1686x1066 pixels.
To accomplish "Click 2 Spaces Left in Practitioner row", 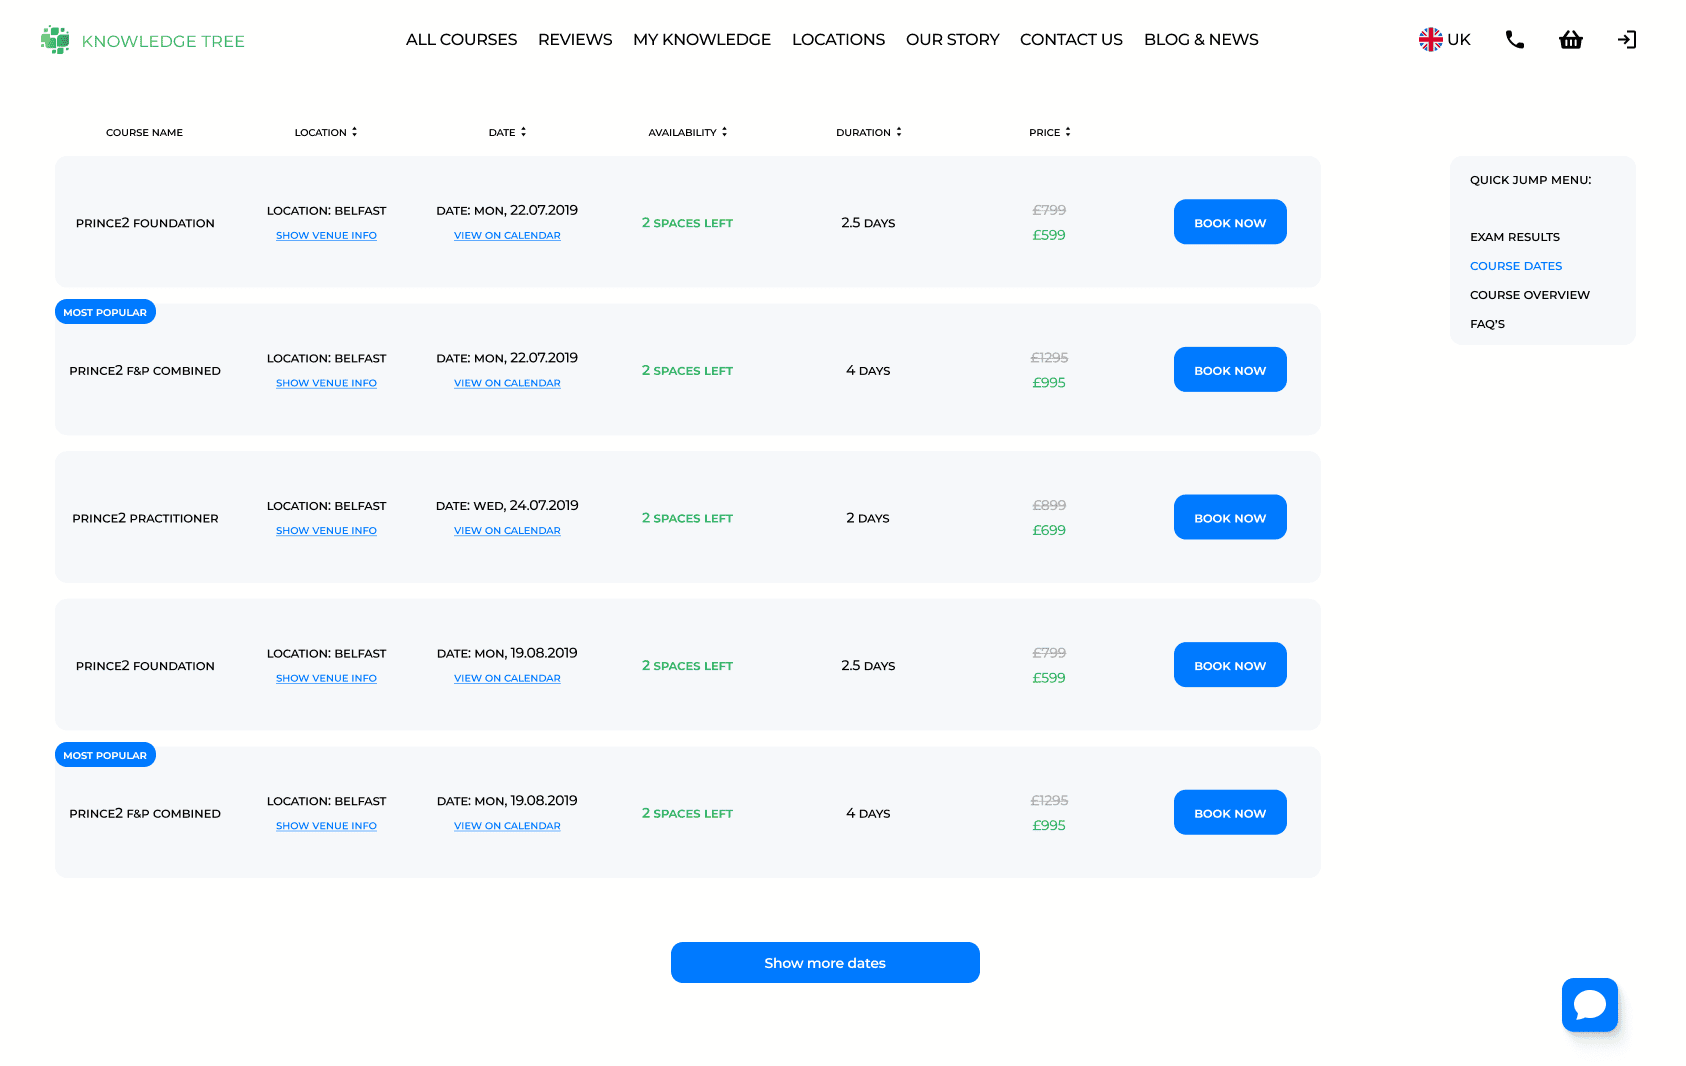I will [x=687, y=518].
